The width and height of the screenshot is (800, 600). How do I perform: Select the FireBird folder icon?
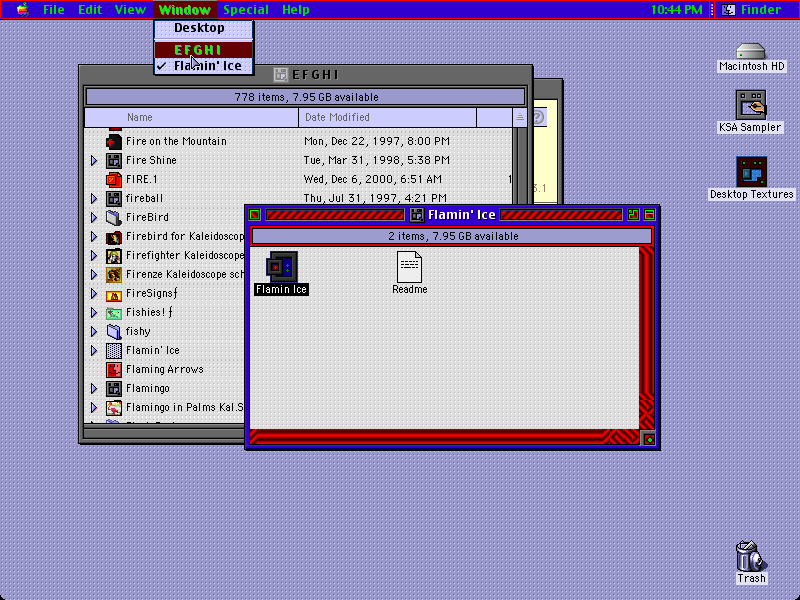coord(114,217)
